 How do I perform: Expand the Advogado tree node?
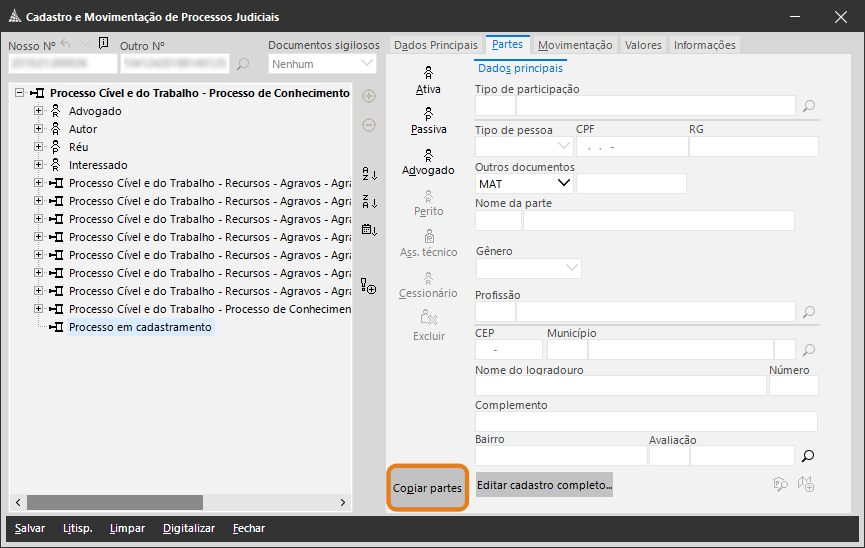pos(39,111)
